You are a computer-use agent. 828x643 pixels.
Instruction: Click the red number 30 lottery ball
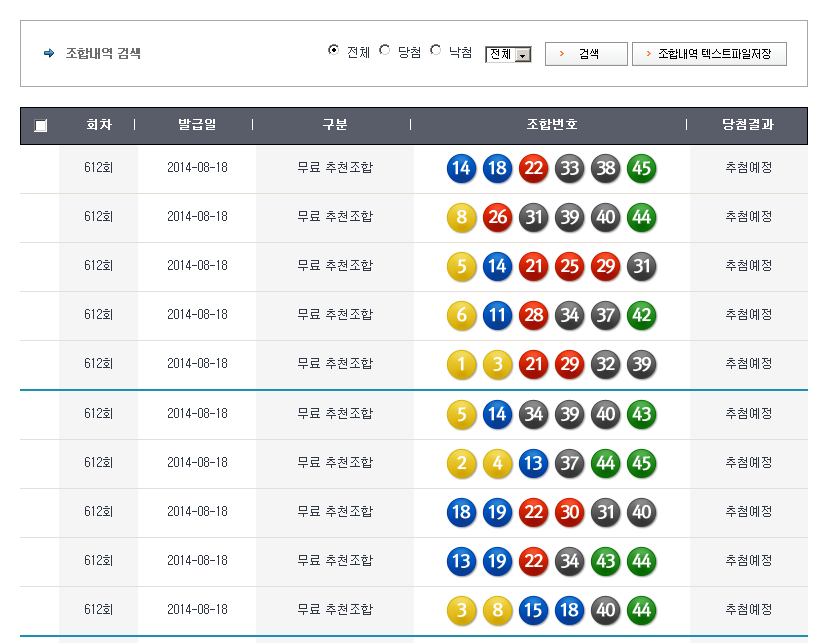(x=569, y=511)
